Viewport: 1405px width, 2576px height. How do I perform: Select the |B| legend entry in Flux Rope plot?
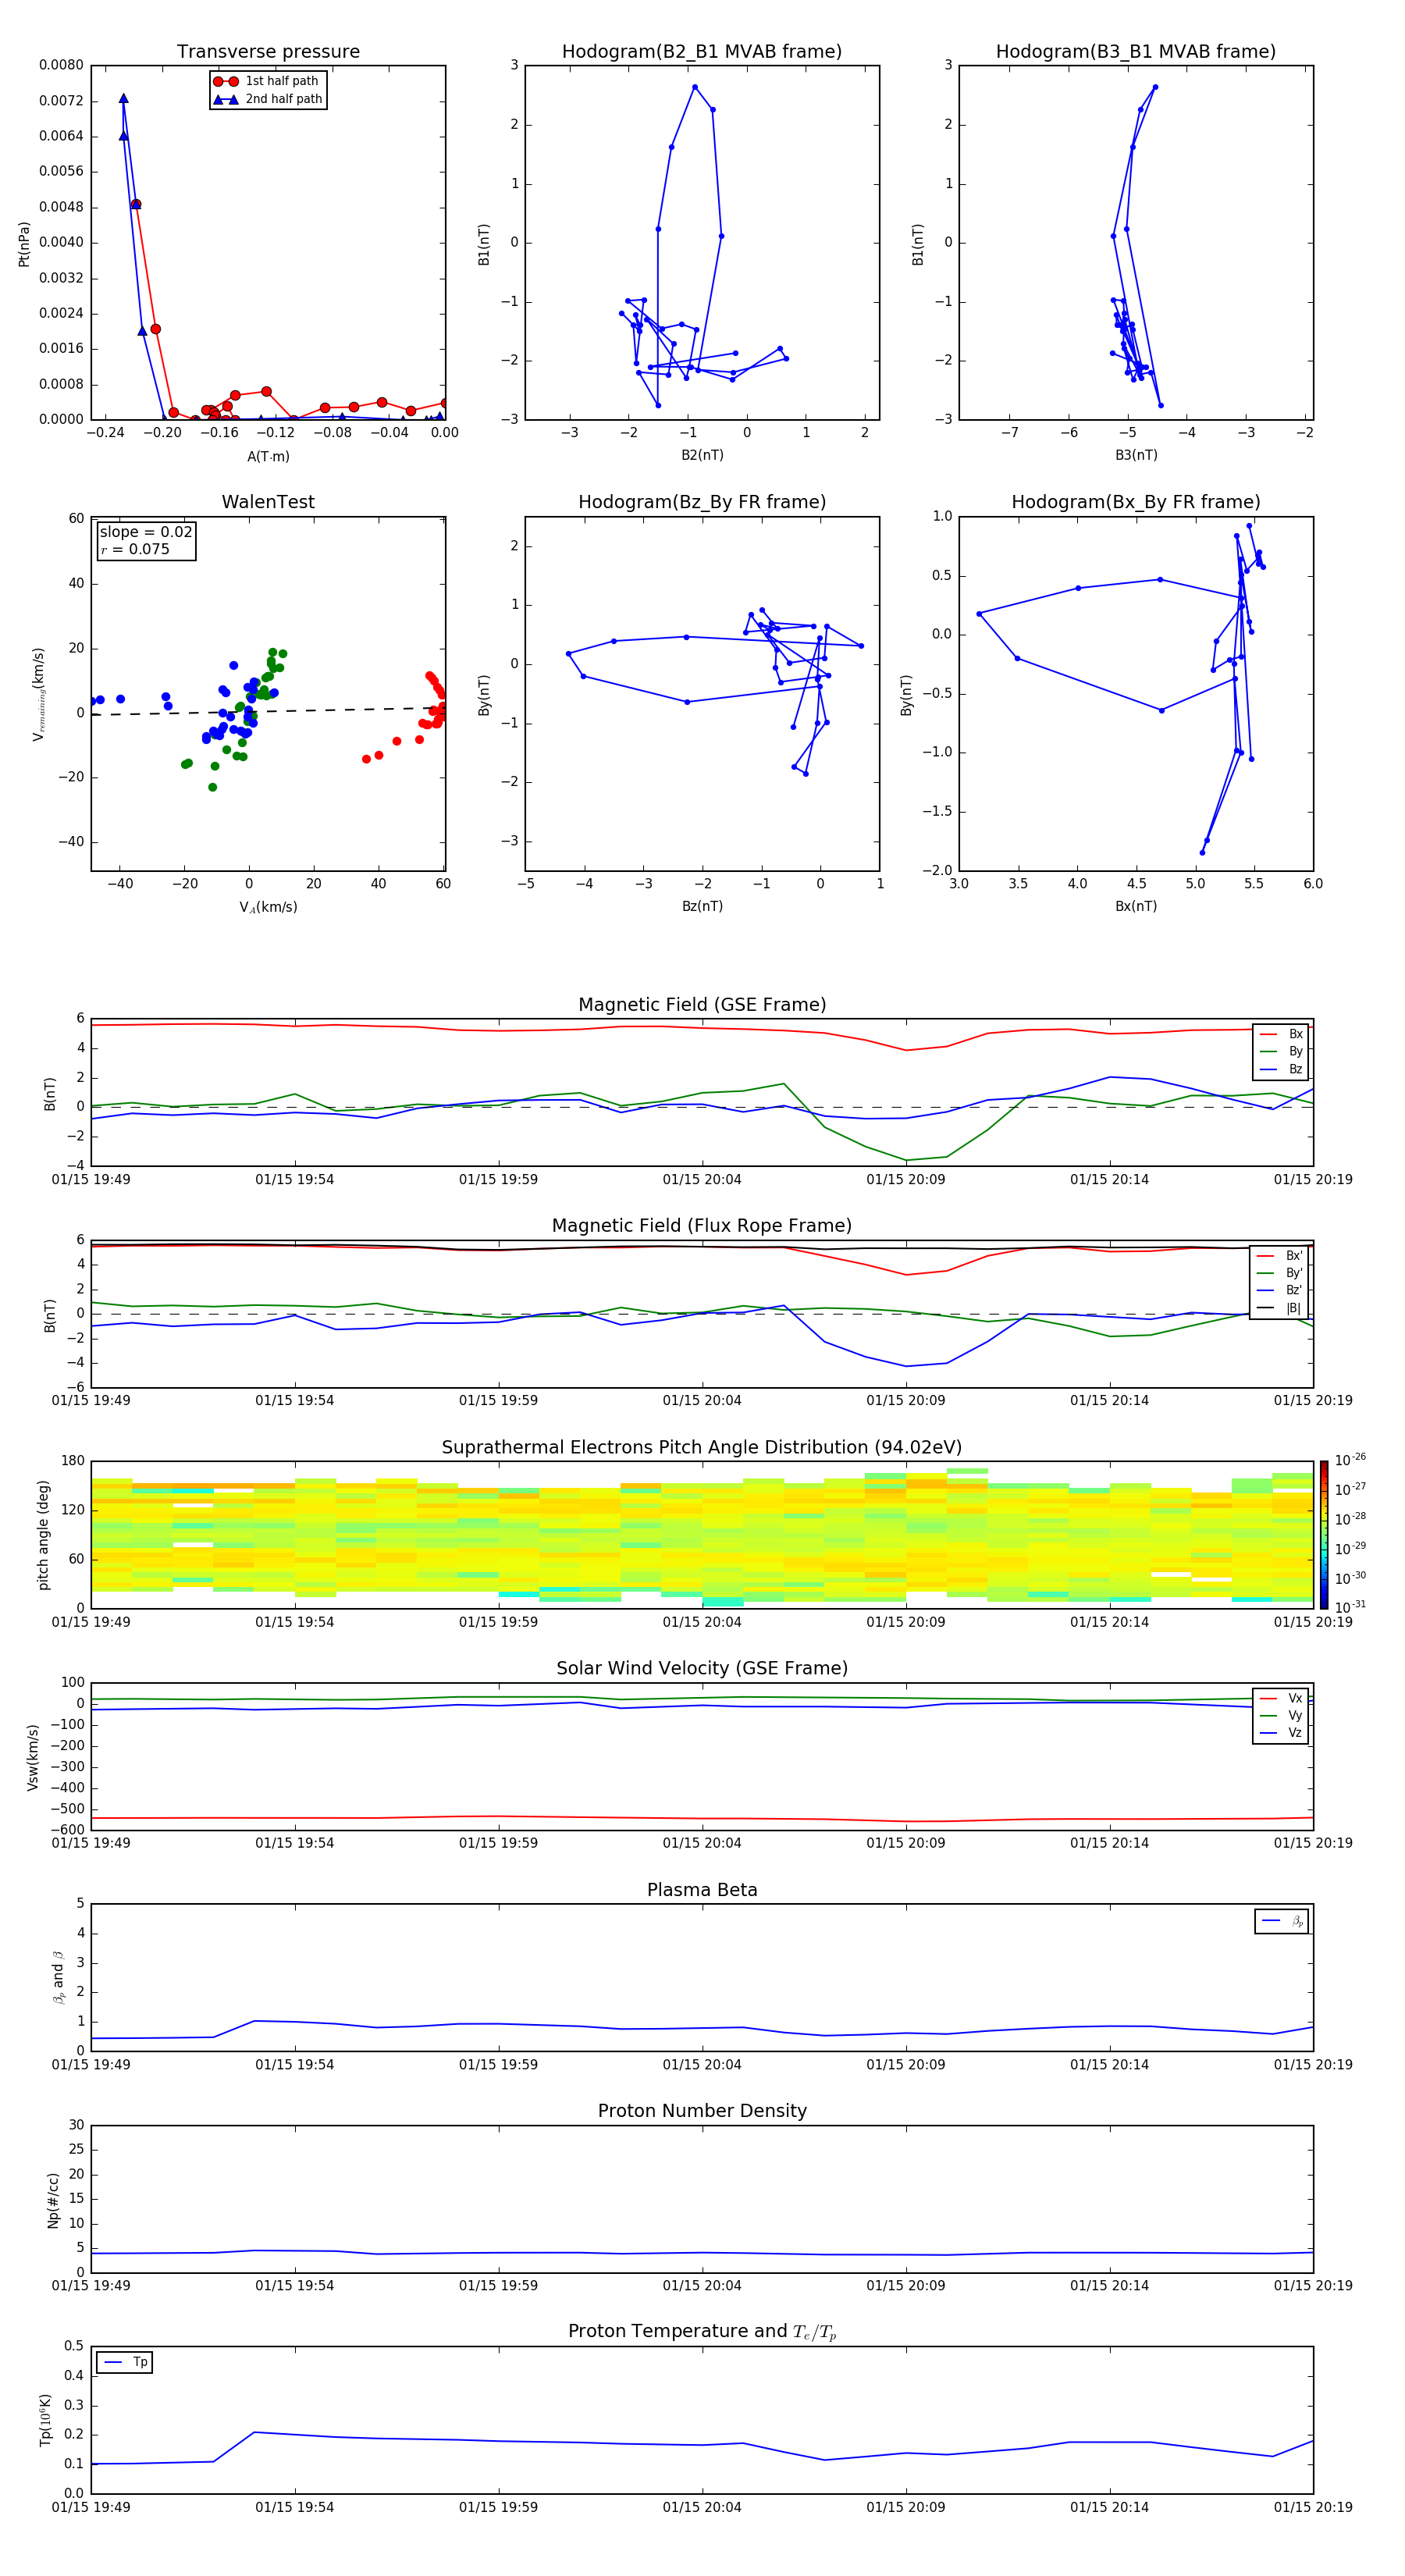pos(1279,1308)
